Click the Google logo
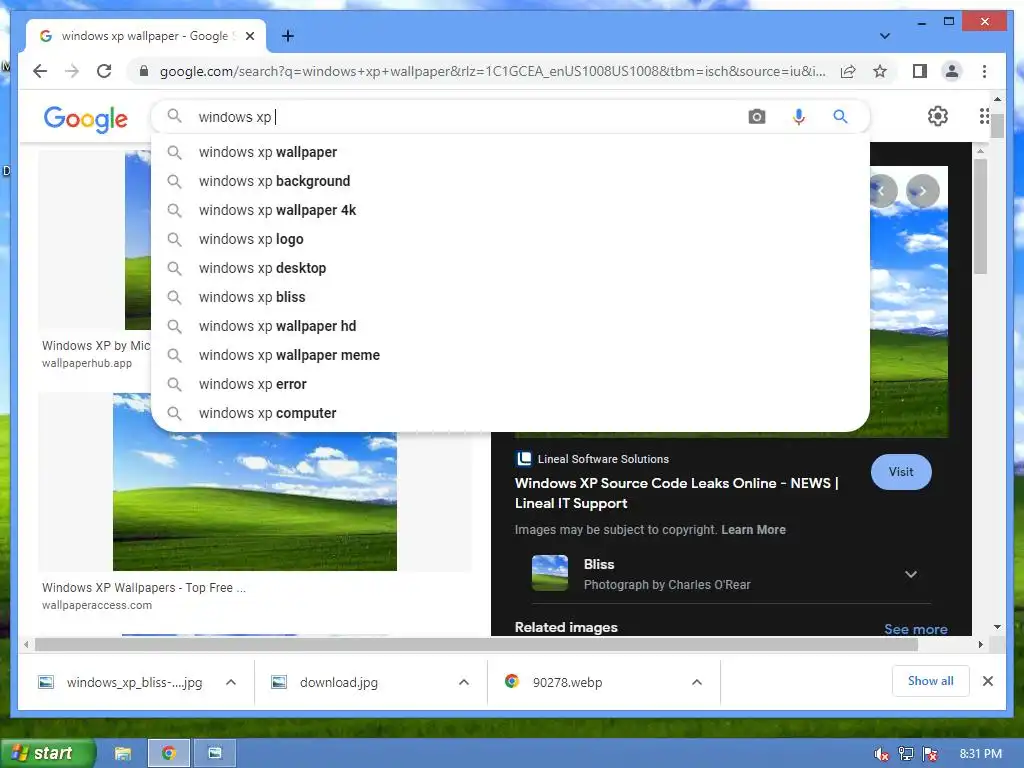This screenshot has height=768, width=1024. coord(86,119)
